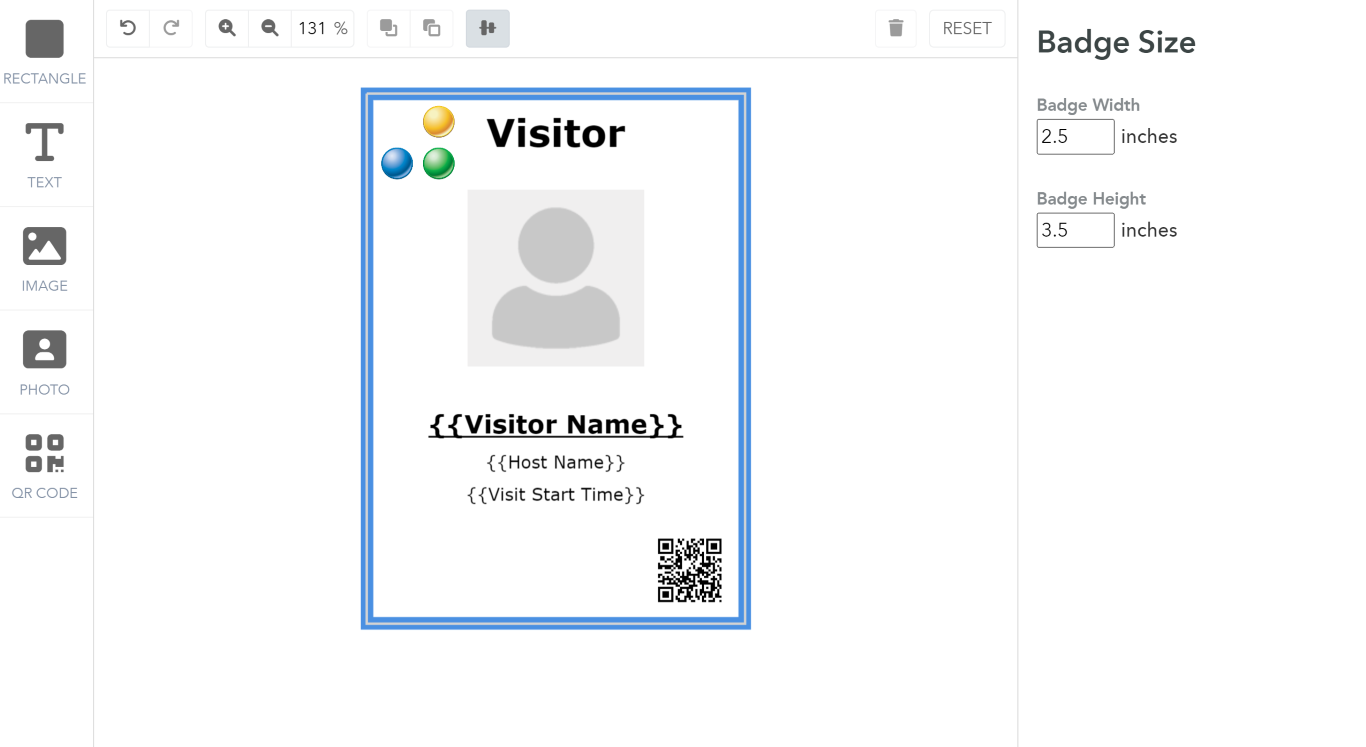Redo the last change
Screen dimensions: 1366x747
pos(171,28)
